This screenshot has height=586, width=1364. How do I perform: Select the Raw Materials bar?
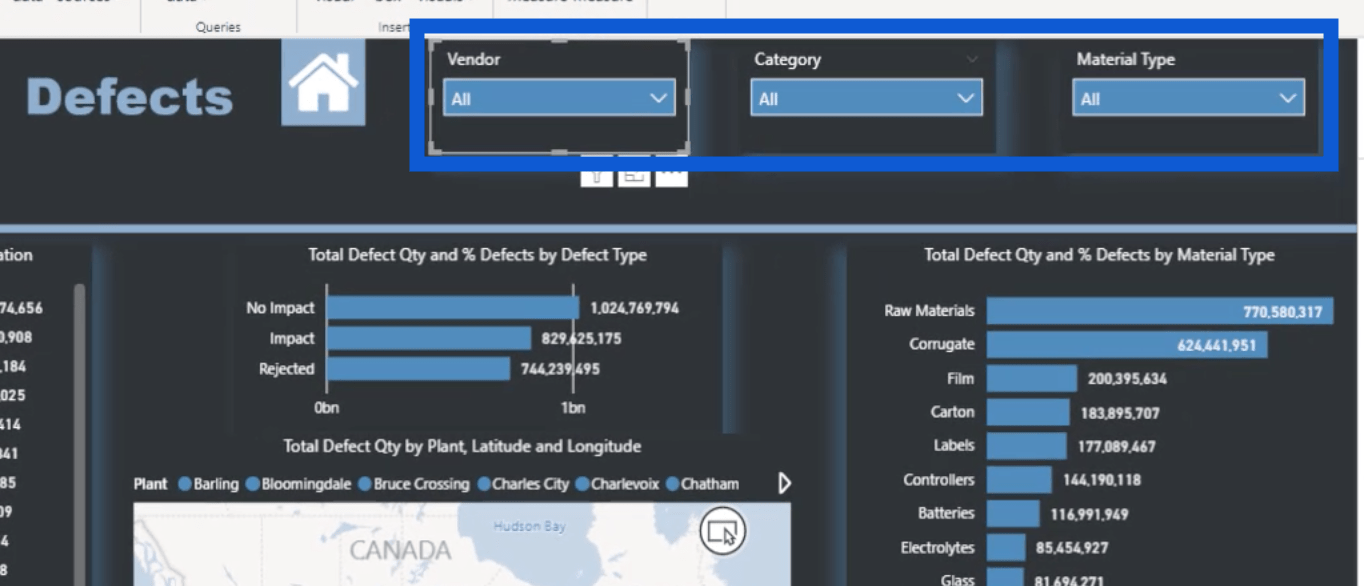pos(1159,311)
